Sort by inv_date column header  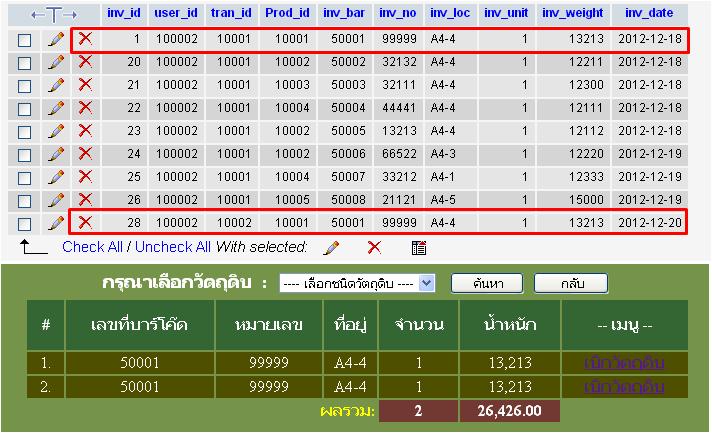[649, 13]
